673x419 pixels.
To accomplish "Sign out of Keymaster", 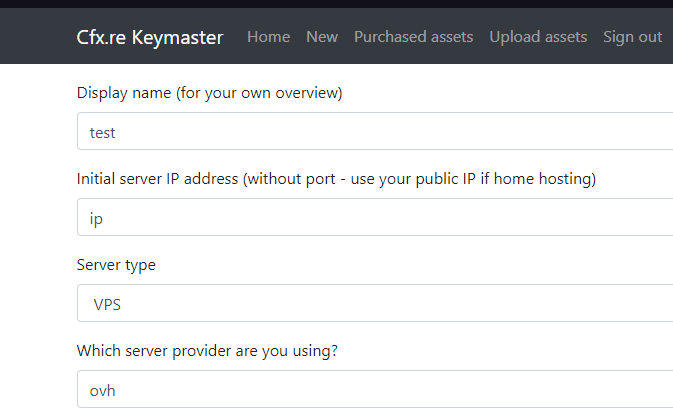I will 632,37.
